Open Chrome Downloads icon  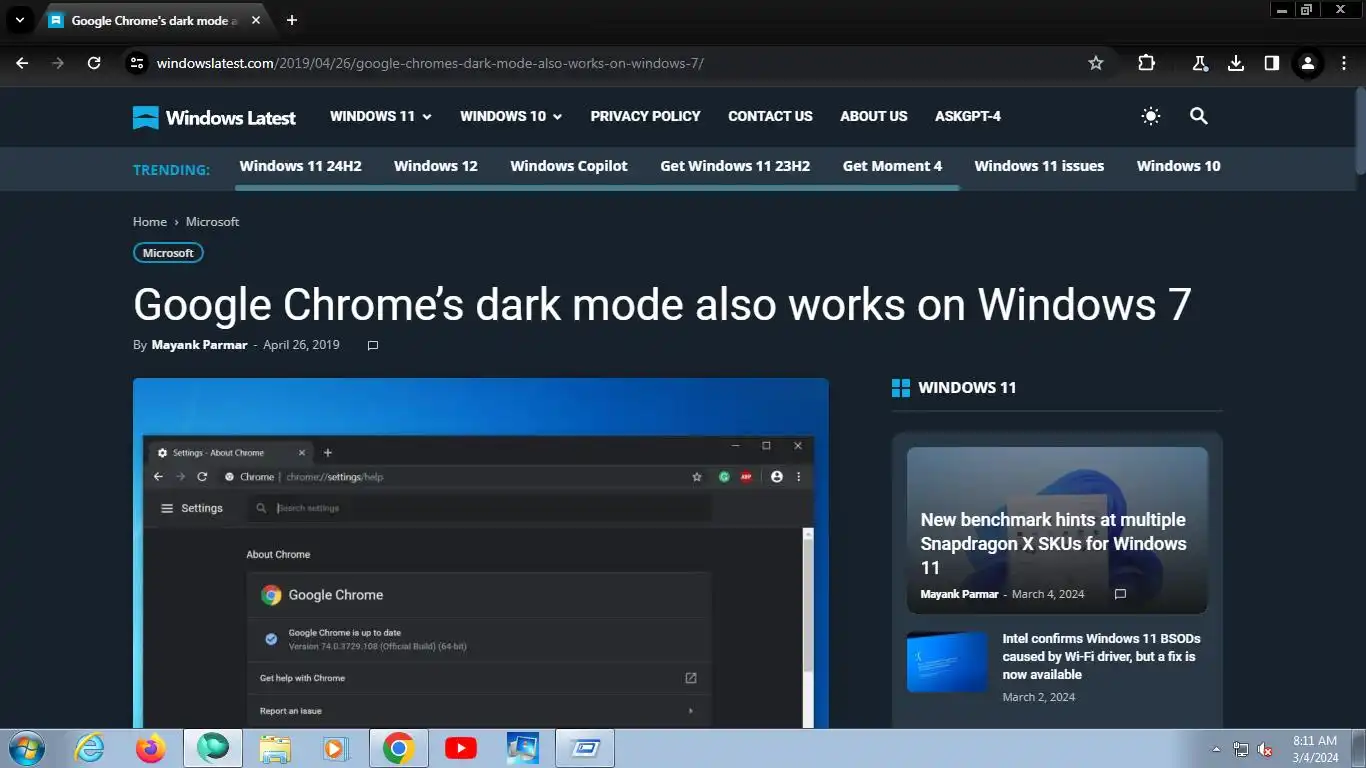pos(1236,63)
